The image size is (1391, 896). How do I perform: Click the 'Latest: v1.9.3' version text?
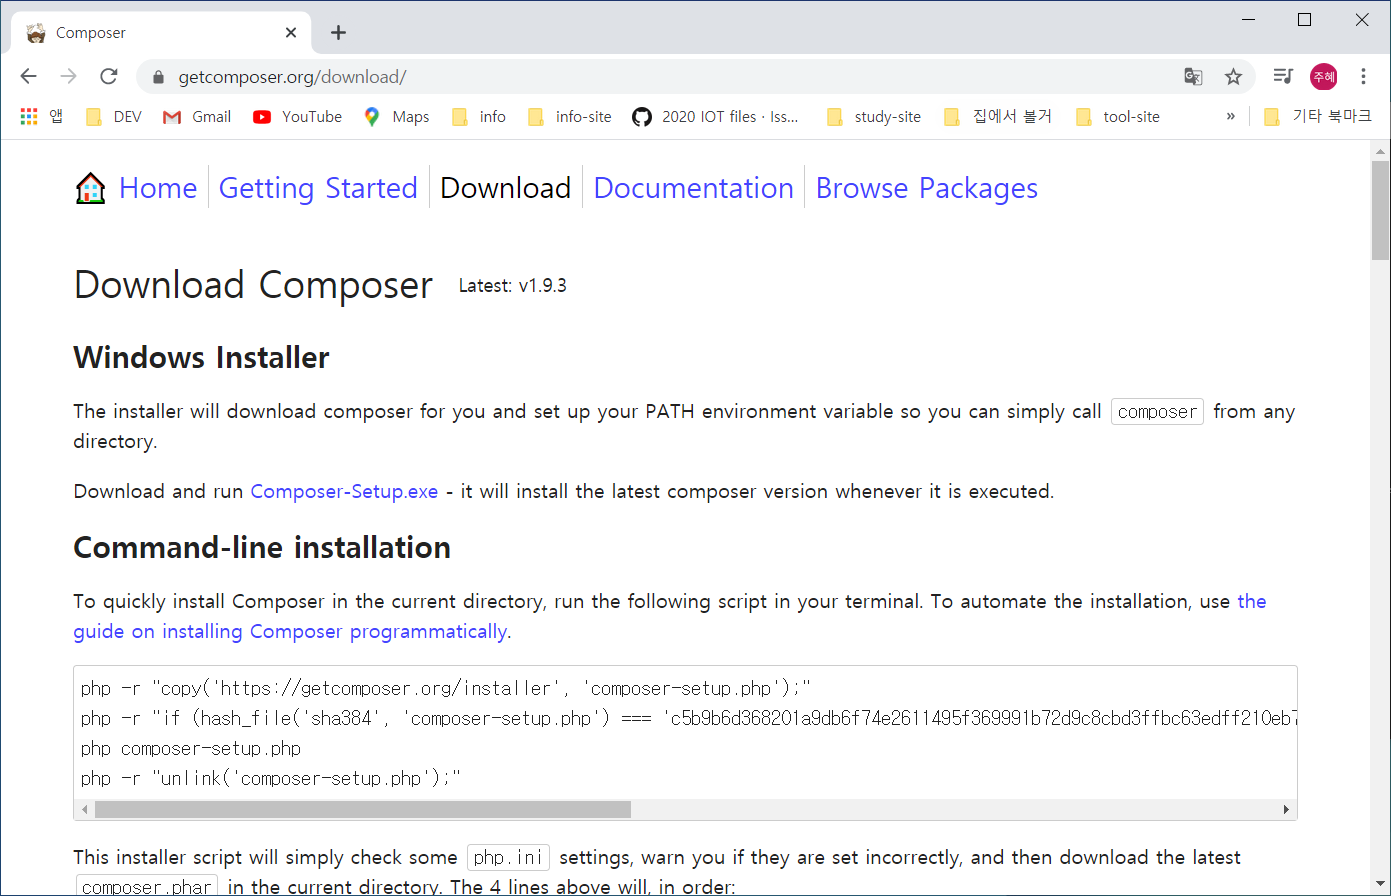pyautogui.click(x=512, y=286)
